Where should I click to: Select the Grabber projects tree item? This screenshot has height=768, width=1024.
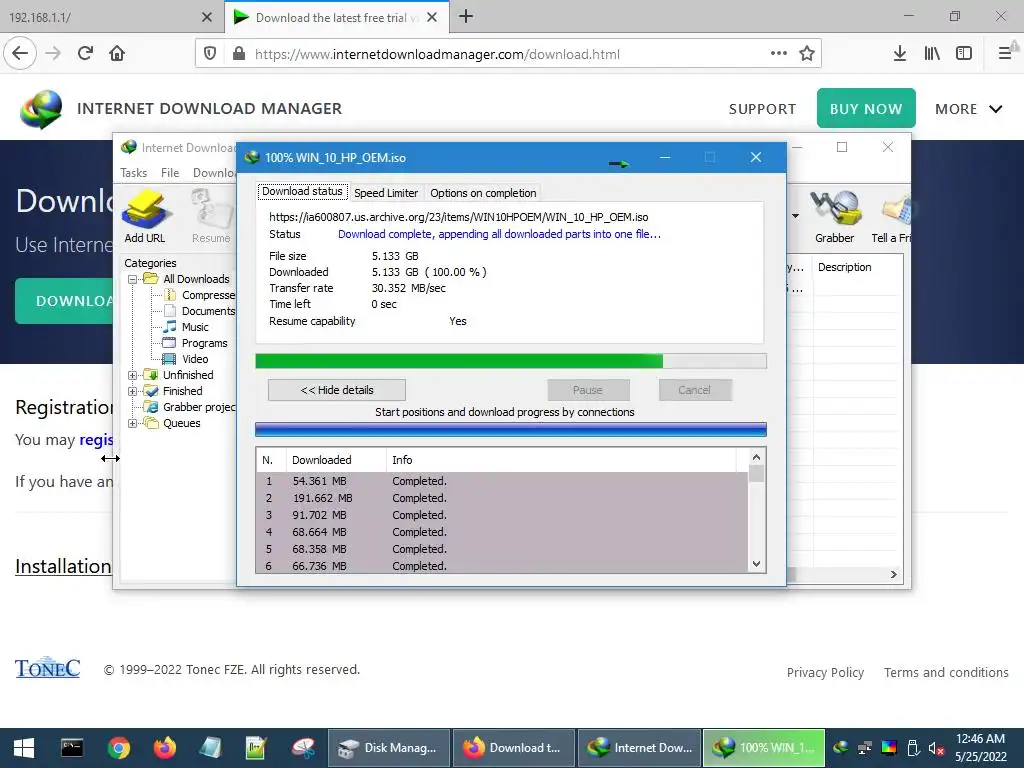199,408
